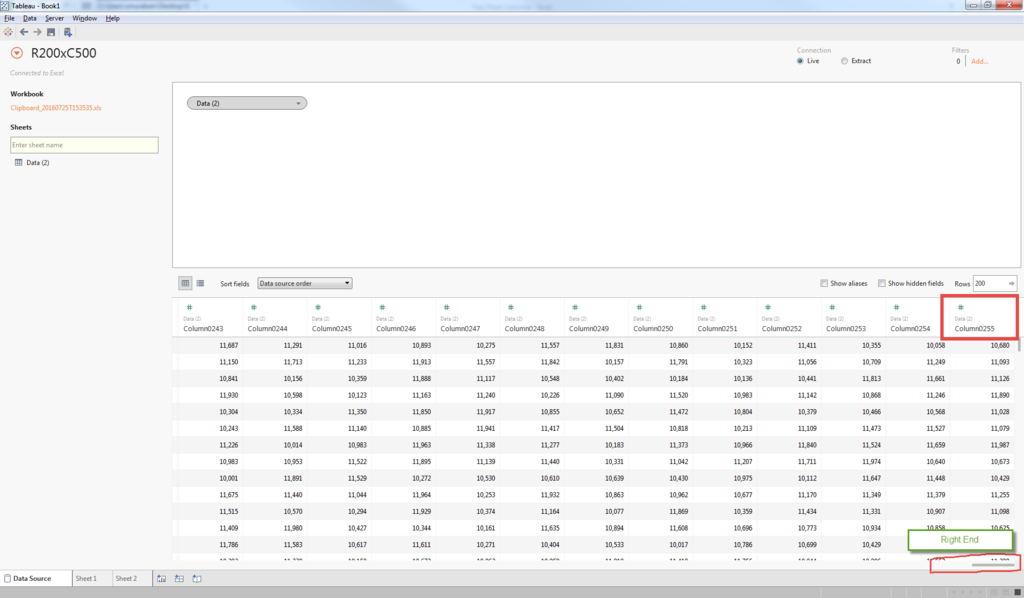The image size is (1024, 598).
Task: Click the number type icon for Column0244
Action: coord(253,307)
